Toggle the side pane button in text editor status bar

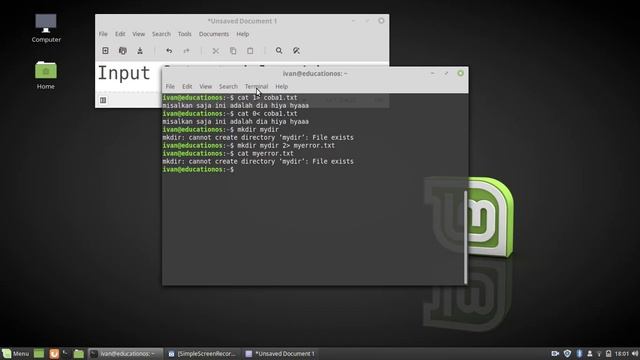click(103, 100)
